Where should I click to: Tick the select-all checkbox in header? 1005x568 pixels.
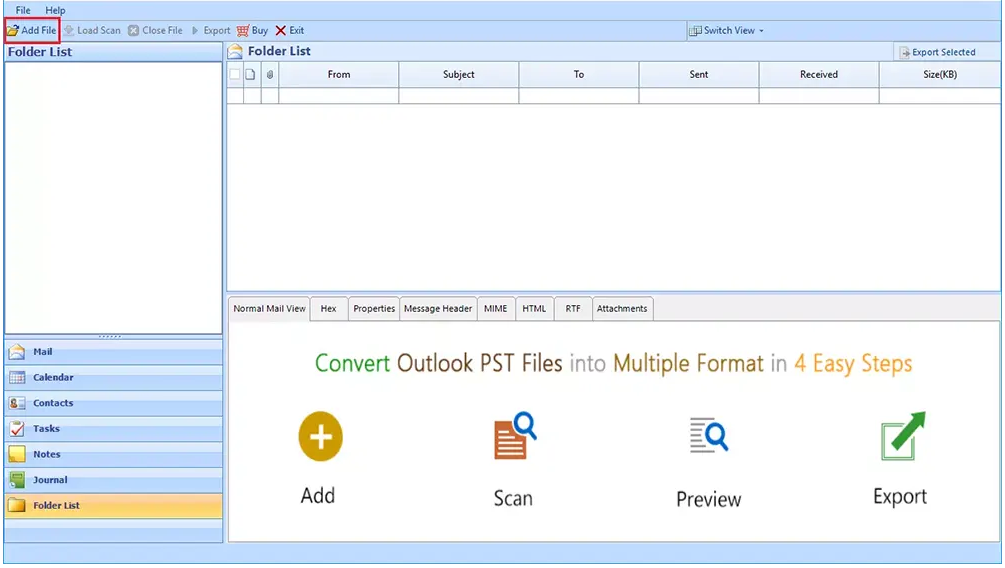coord(235,74)
